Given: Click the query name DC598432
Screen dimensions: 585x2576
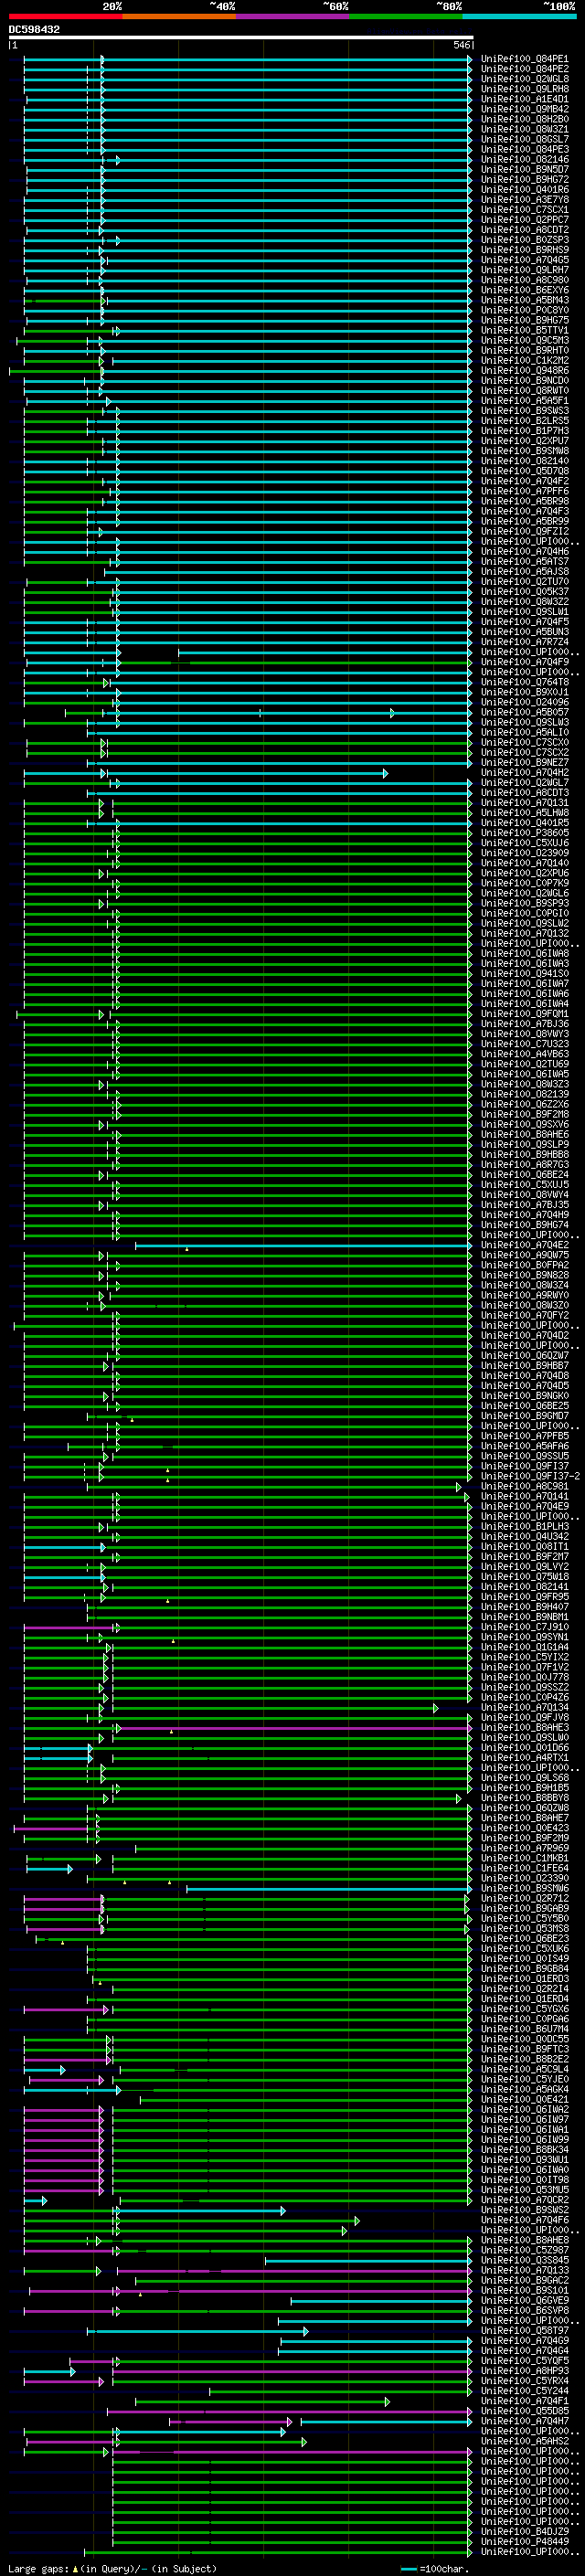Looking at the screenshot, I should [34, 29].
